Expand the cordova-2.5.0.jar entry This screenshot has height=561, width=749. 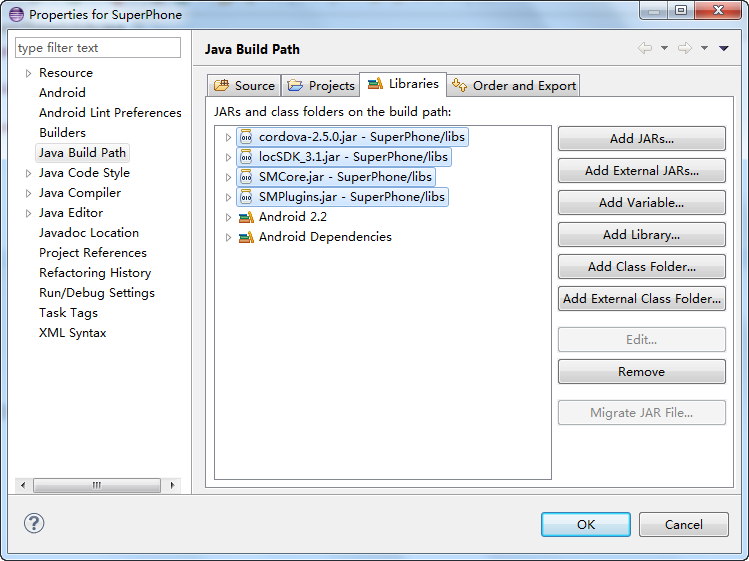(228, 137)
